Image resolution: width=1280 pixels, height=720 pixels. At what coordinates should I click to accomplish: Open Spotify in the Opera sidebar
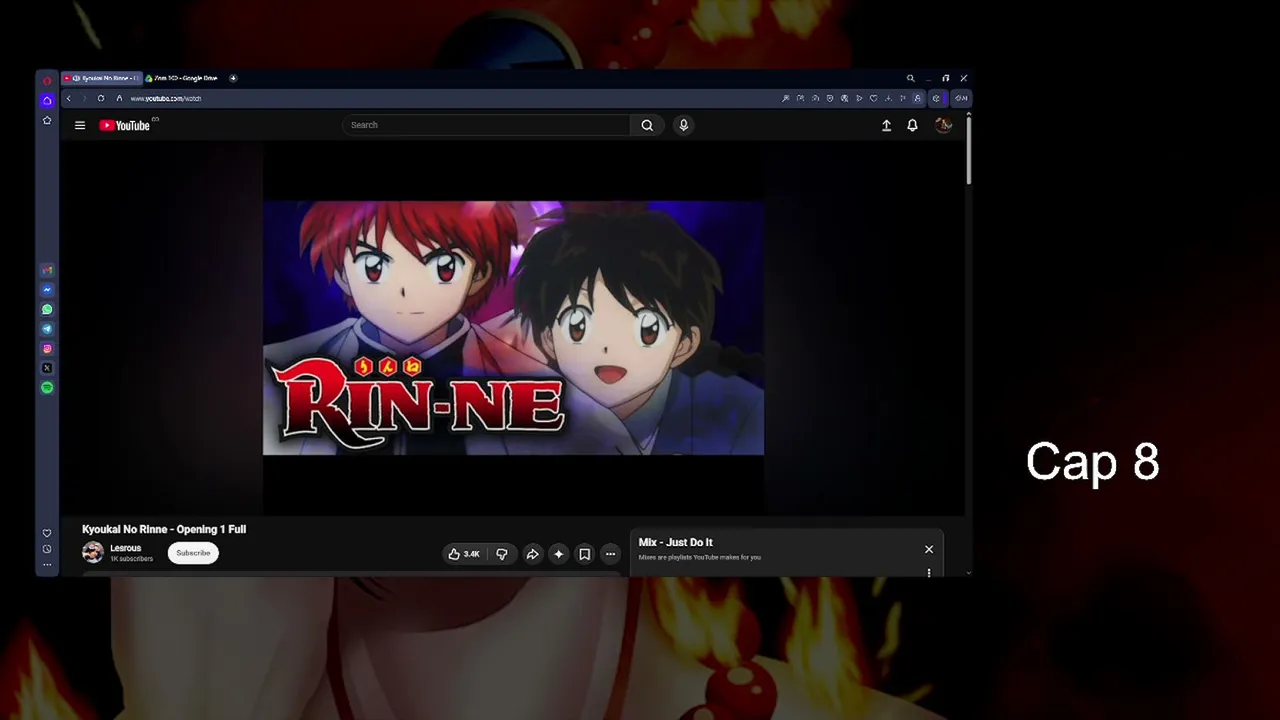coord(47,388)
